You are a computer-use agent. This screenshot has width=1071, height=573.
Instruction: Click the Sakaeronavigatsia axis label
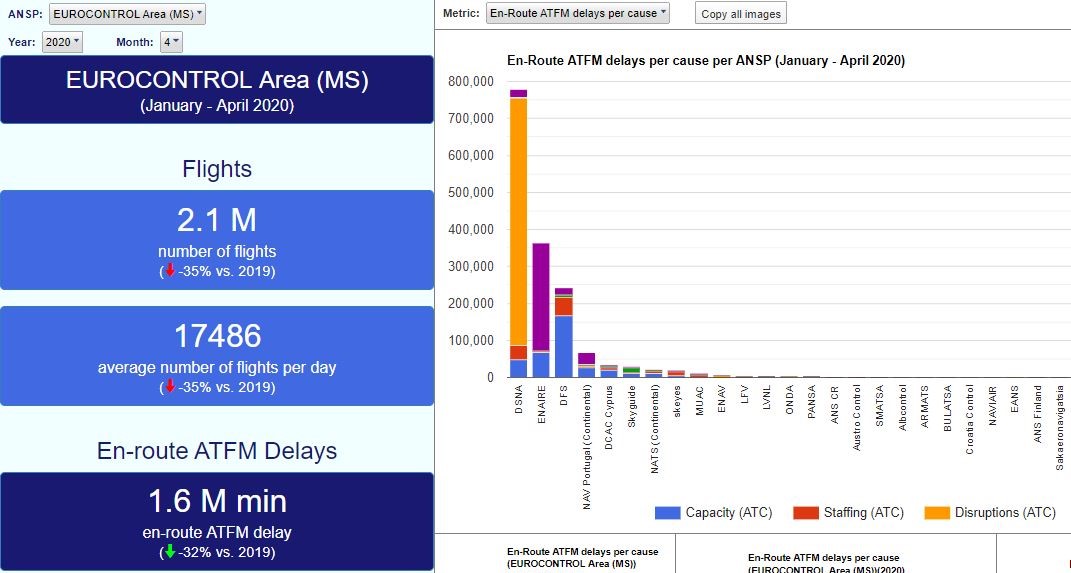click(x=1060, y=428)
